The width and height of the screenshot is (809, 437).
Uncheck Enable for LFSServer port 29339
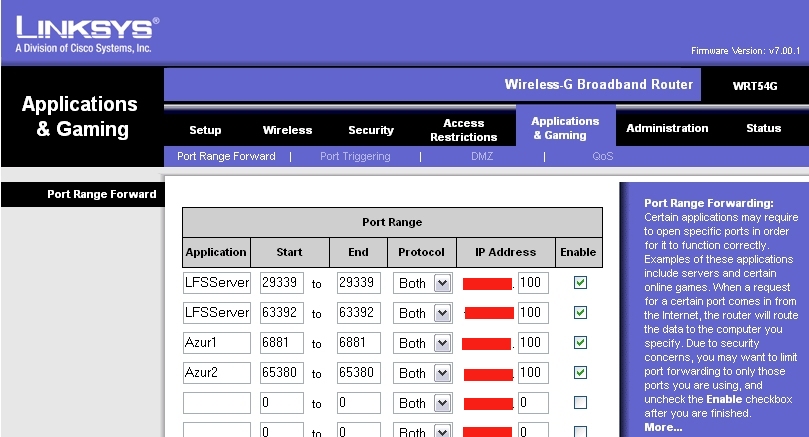580,282
